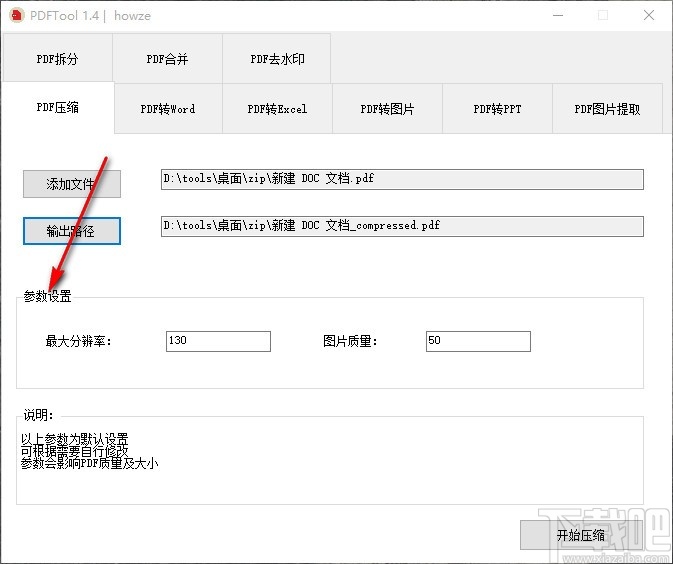Viewport: 673px width, 564px height.
Task: Switch to the PDF拆分 tab
Action: tap(58, 58)
